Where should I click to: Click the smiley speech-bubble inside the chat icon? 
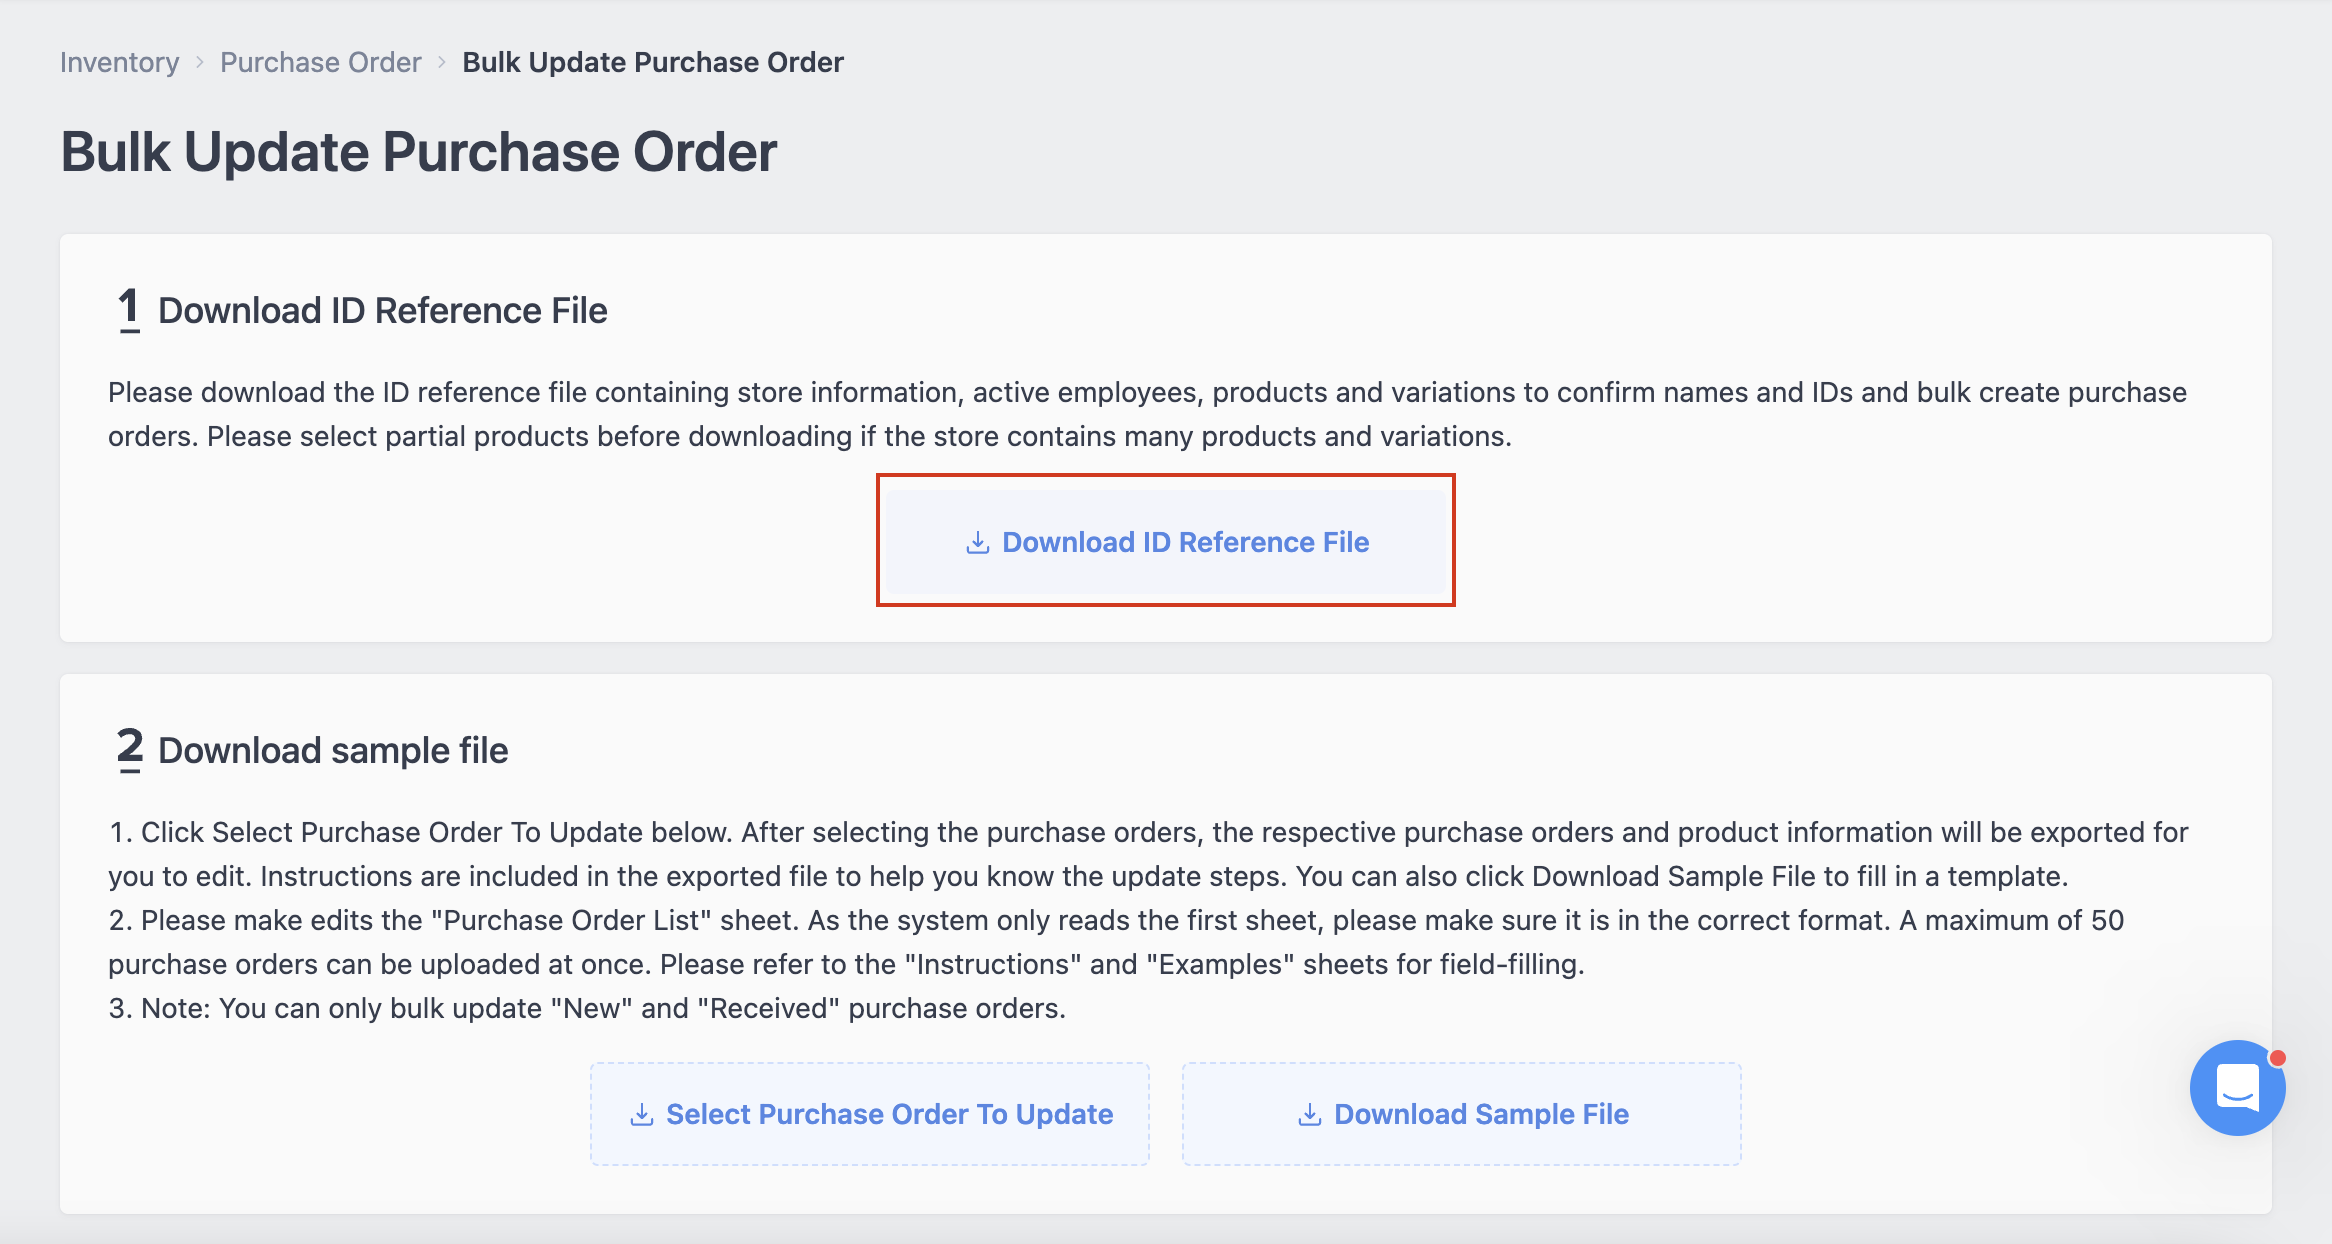[x=2237, y=1088]
